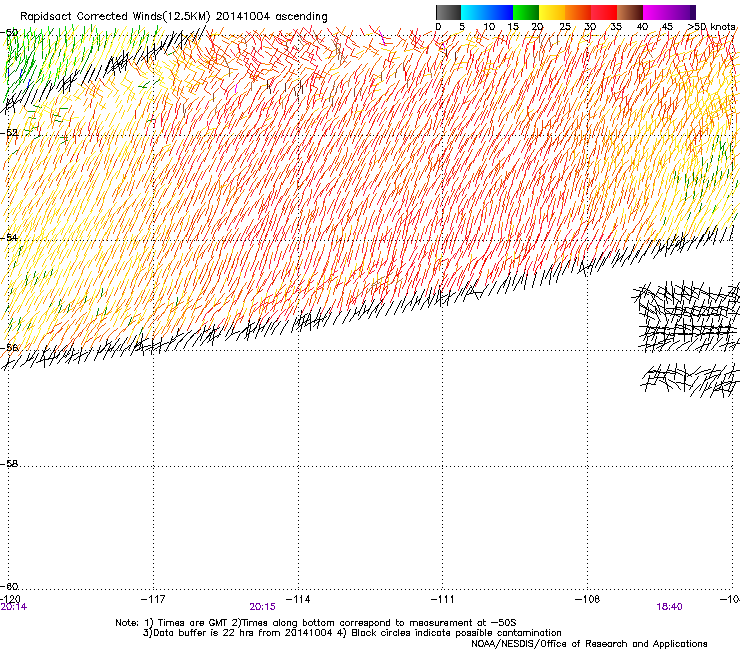Click the purple 45-50 knots color swatch

682,12
